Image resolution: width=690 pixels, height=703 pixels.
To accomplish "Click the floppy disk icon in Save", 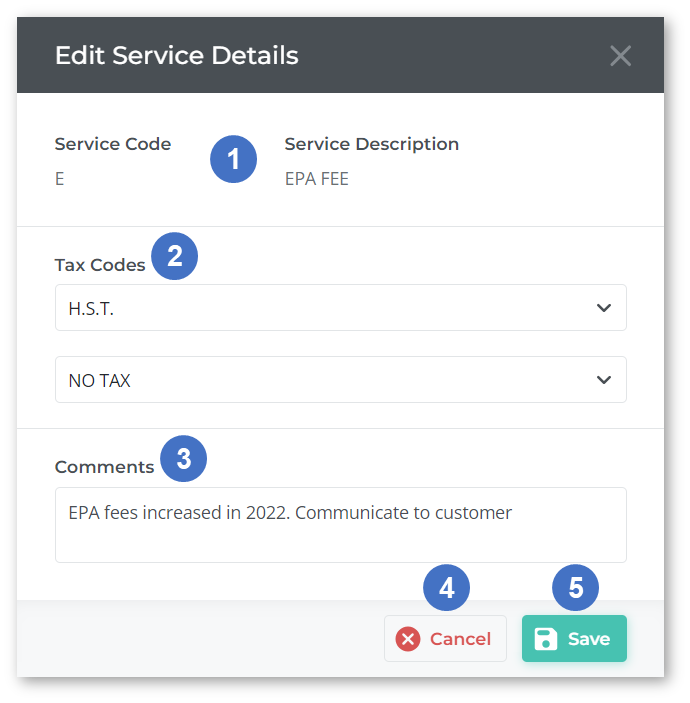I will (546, 639).
